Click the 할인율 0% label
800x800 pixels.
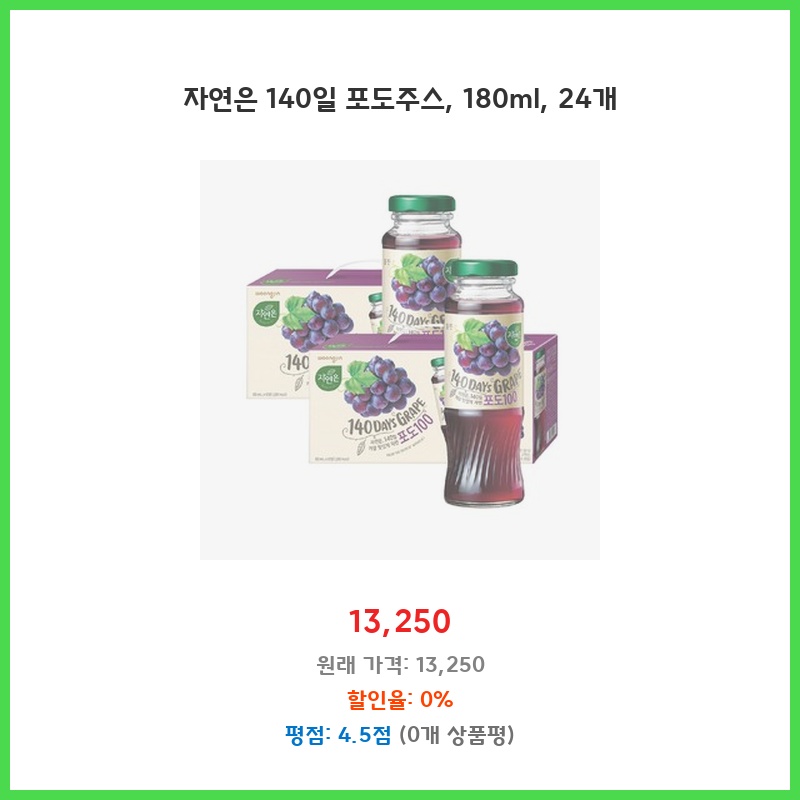pyautogui.click(x=400, y=699)
